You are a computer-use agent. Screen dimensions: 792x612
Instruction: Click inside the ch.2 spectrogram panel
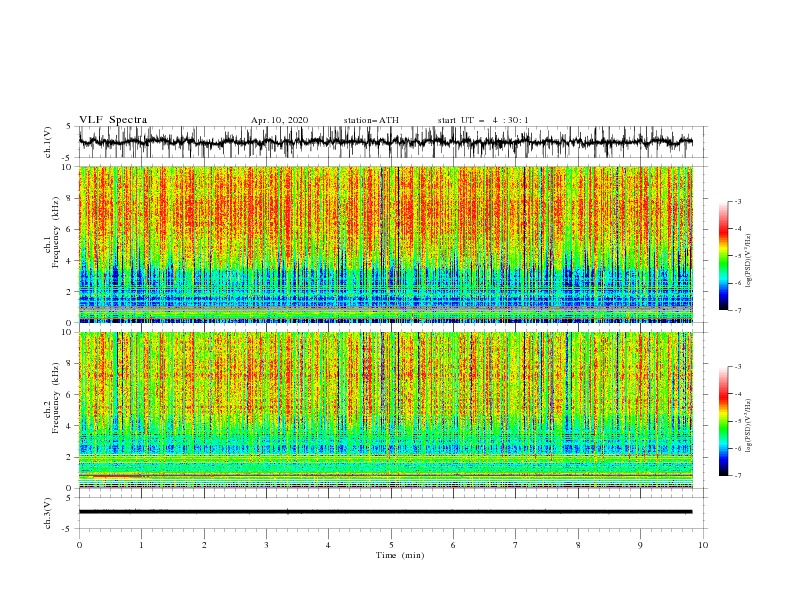pos(385,410)
